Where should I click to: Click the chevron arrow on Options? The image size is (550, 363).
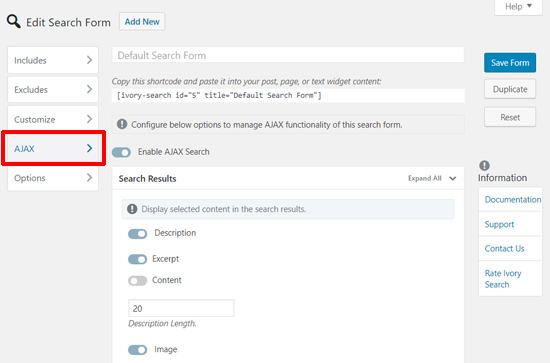tap(89, 178)
